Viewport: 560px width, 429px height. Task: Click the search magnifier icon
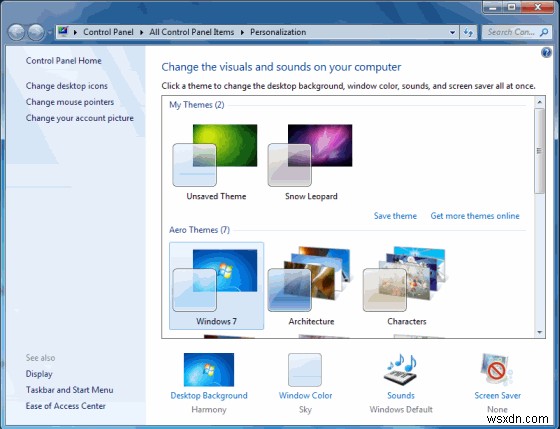coord(544,33)
